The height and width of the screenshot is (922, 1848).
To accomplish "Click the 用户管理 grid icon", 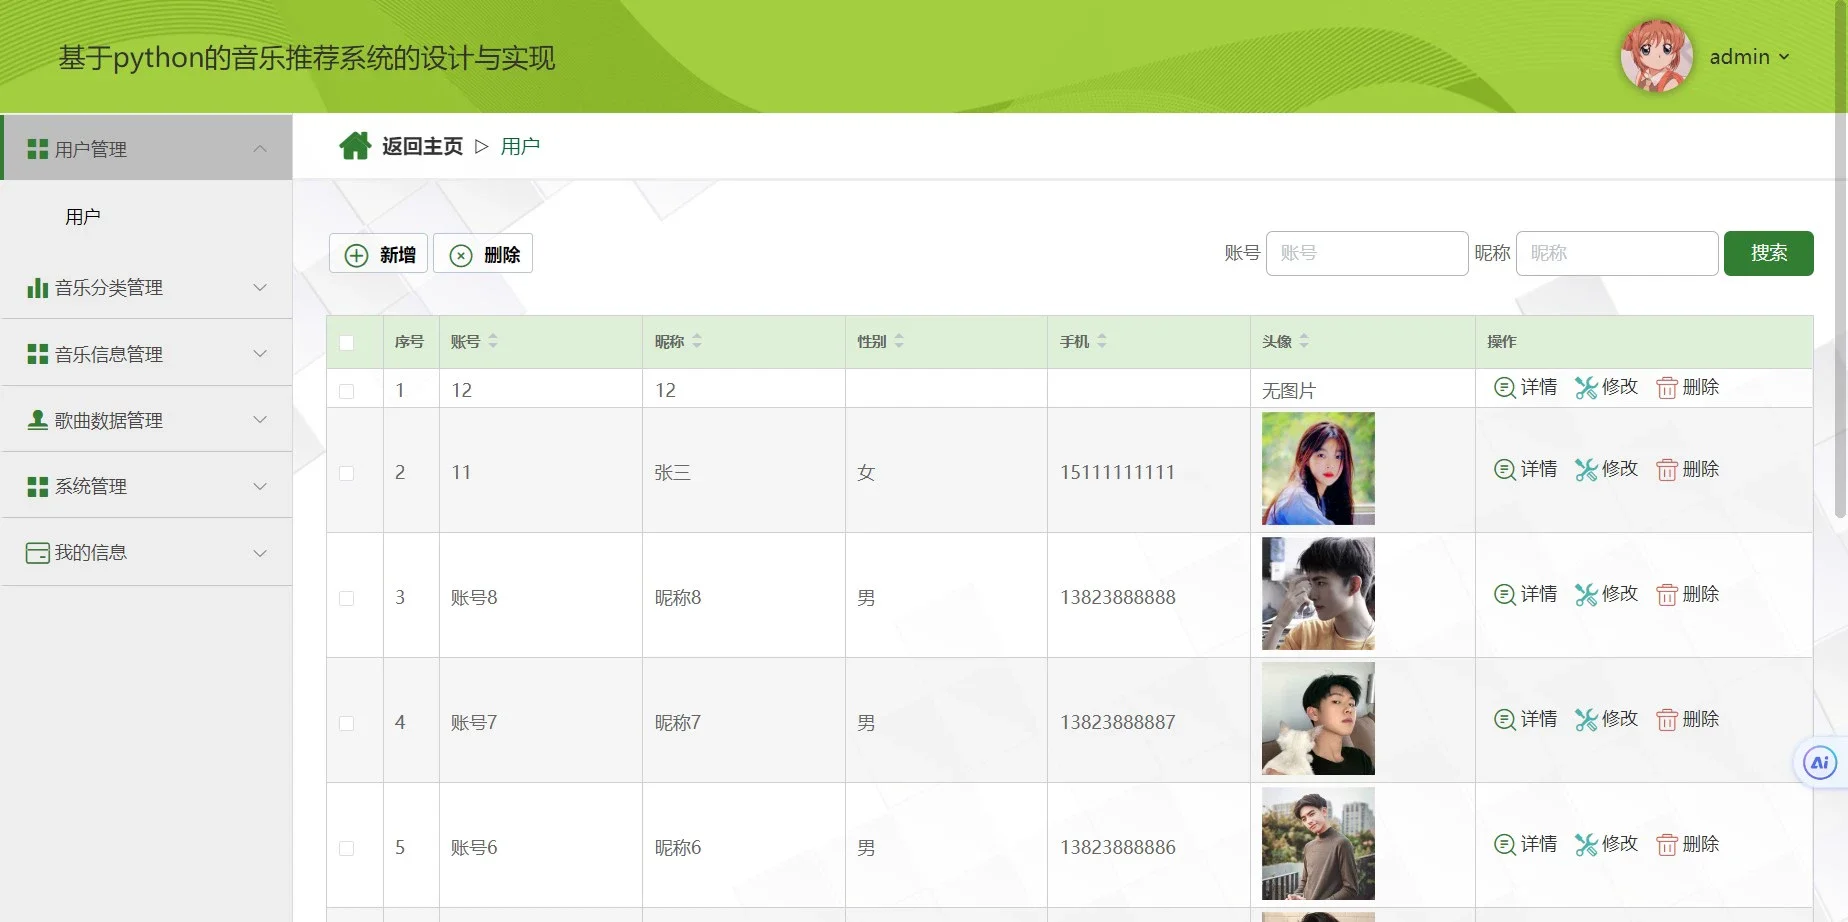I will [x=38, y=149].
